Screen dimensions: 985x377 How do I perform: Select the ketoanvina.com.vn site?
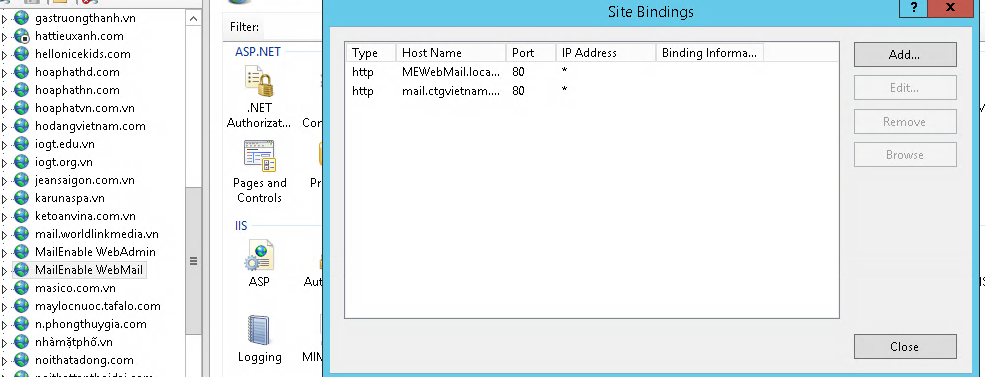[x=85, y=216]
